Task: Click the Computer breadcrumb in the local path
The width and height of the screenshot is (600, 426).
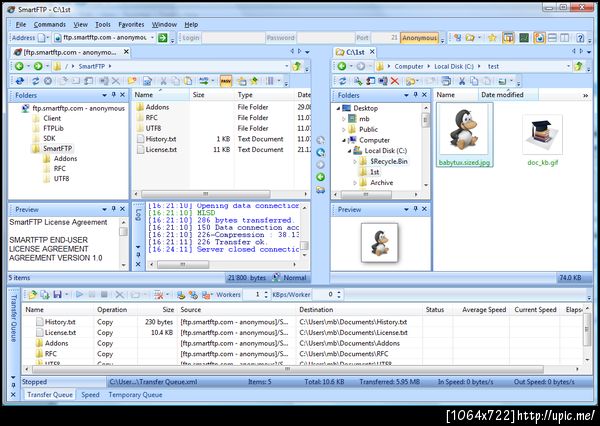Action: [409, 66]
